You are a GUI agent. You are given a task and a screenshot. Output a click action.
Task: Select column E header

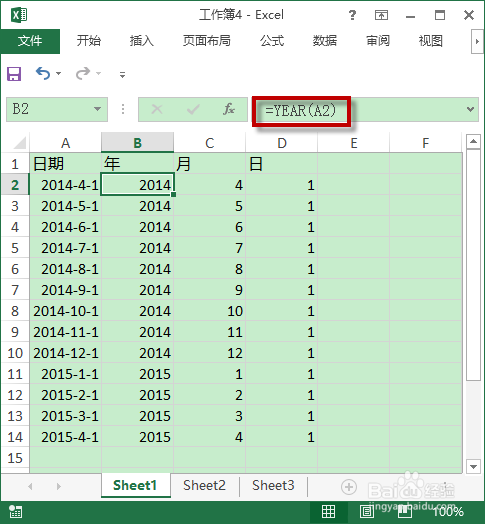(x=354, y=143)
